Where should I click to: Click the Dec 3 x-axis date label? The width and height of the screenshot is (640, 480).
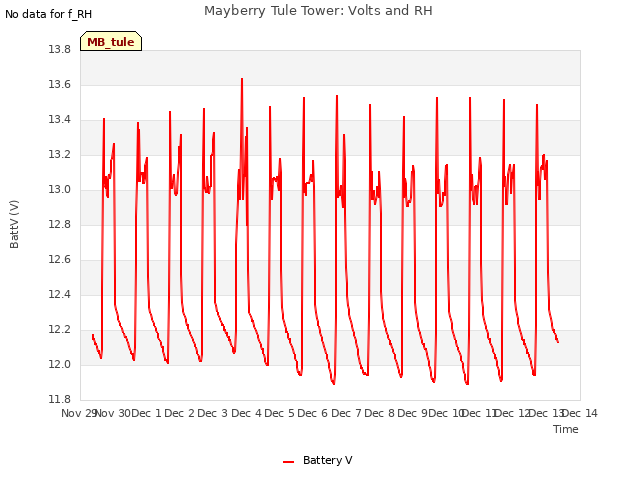[213, 413]
